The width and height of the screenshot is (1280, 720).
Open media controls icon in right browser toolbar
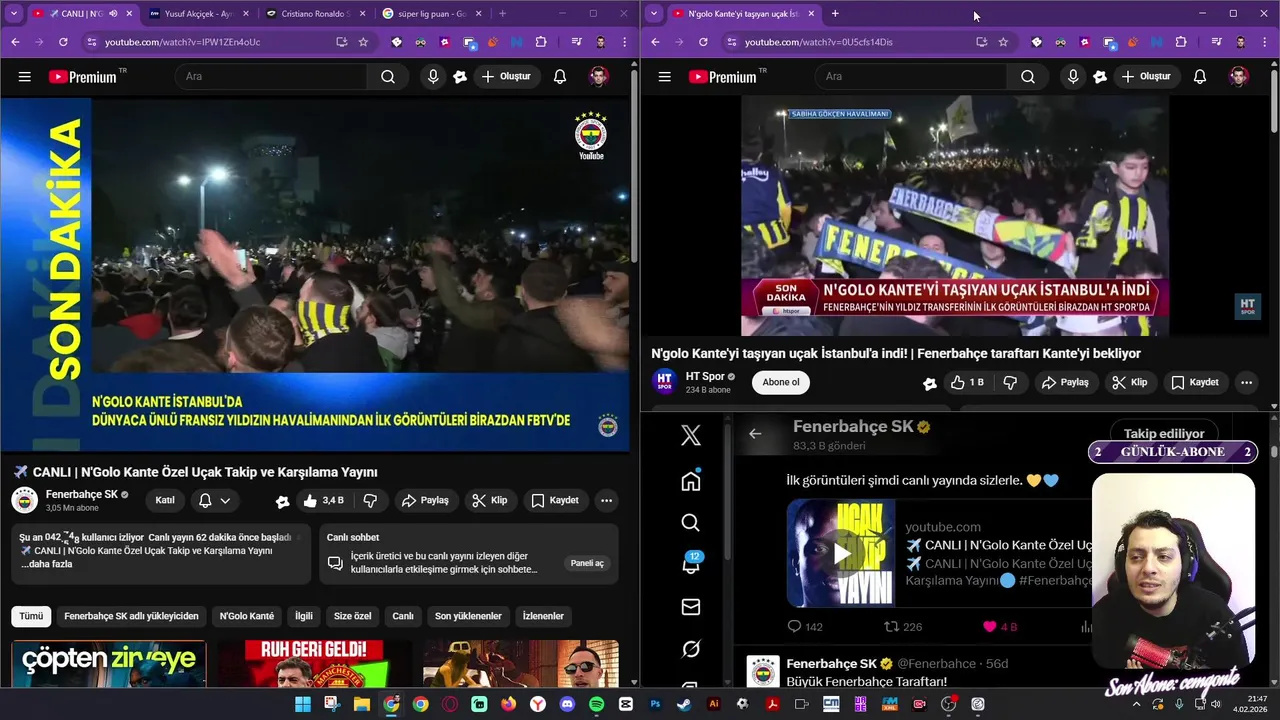pyautogui.click(x=1216, y=42)
